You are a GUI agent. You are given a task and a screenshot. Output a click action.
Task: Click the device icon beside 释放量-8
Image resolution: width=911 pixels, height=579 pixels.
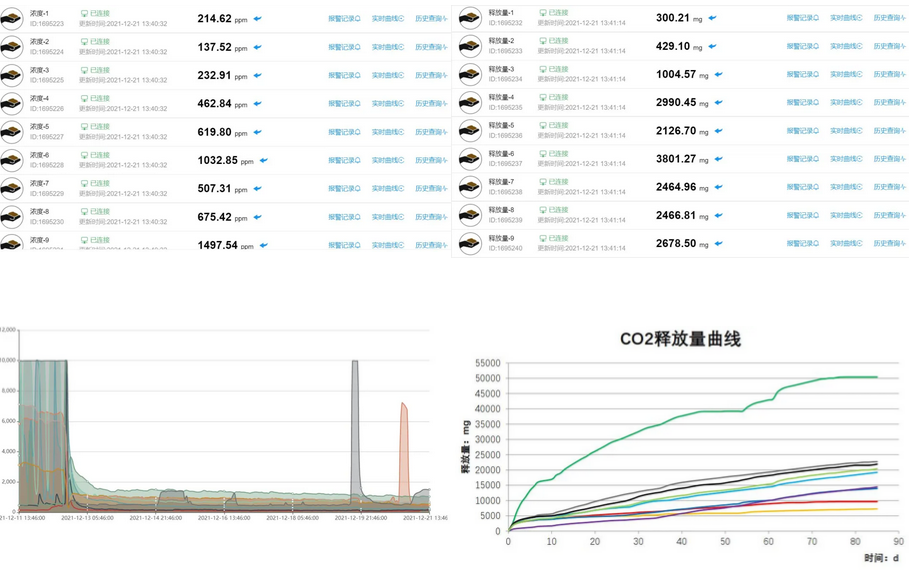tap(470, 215)
